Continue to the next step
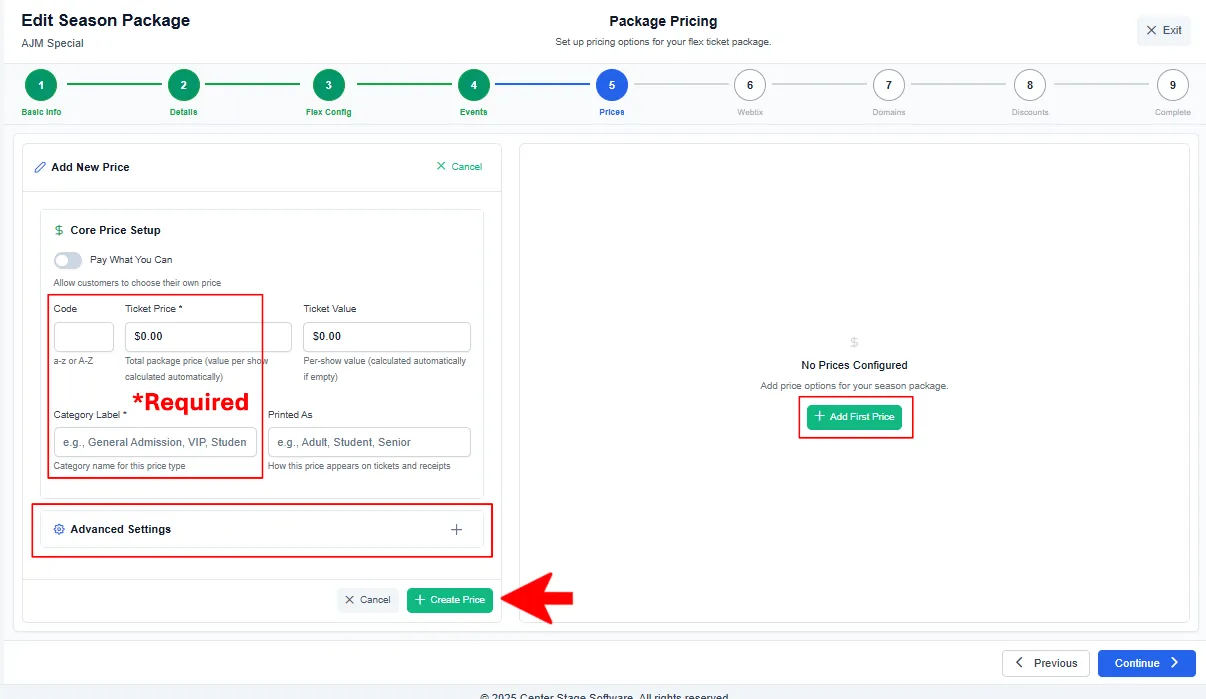The height and width of the screenshot is (699, 1206). pyautogui.click(x=1146, y=663)
